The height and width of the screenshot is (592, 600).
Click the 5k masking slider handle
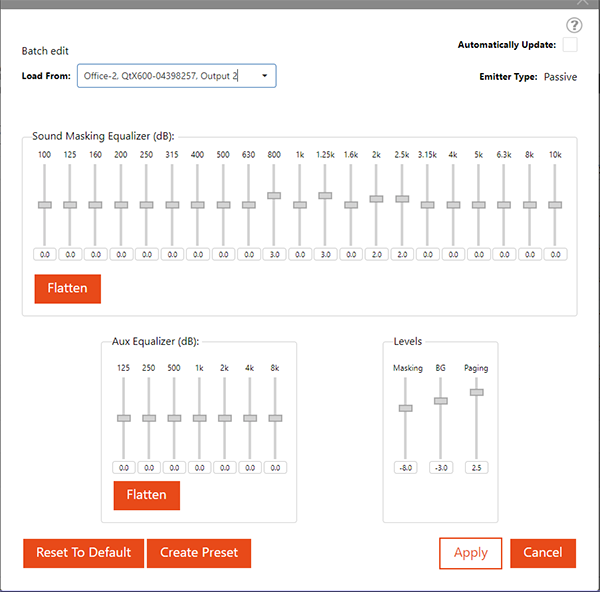click(x=479, y=205)
